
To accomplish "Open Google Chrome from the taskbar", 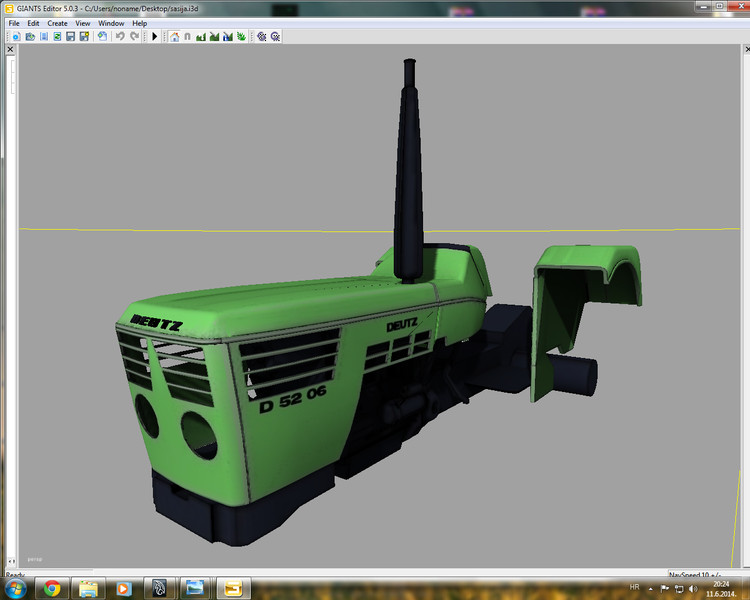I will point(51,588).
